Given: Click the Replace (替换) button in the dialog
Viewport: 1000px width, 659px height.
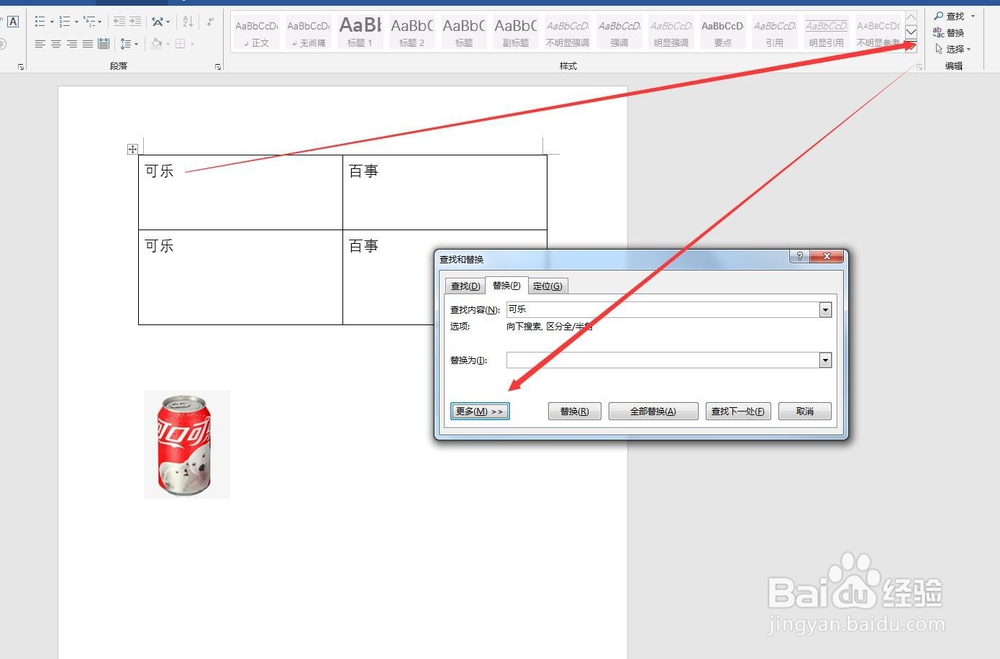Looking at the screenshot, I should 575,411.
